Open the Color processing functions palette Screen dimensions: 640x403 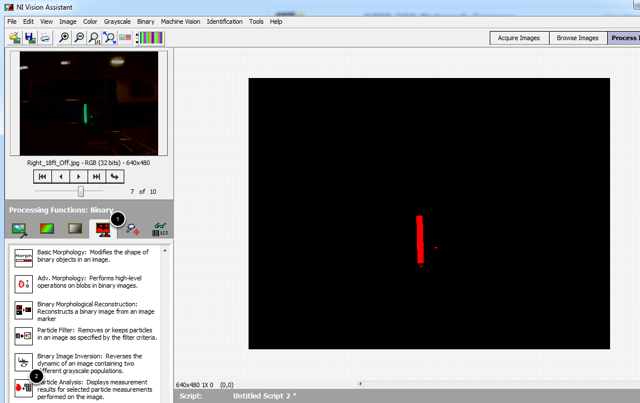tap(47, 229)
